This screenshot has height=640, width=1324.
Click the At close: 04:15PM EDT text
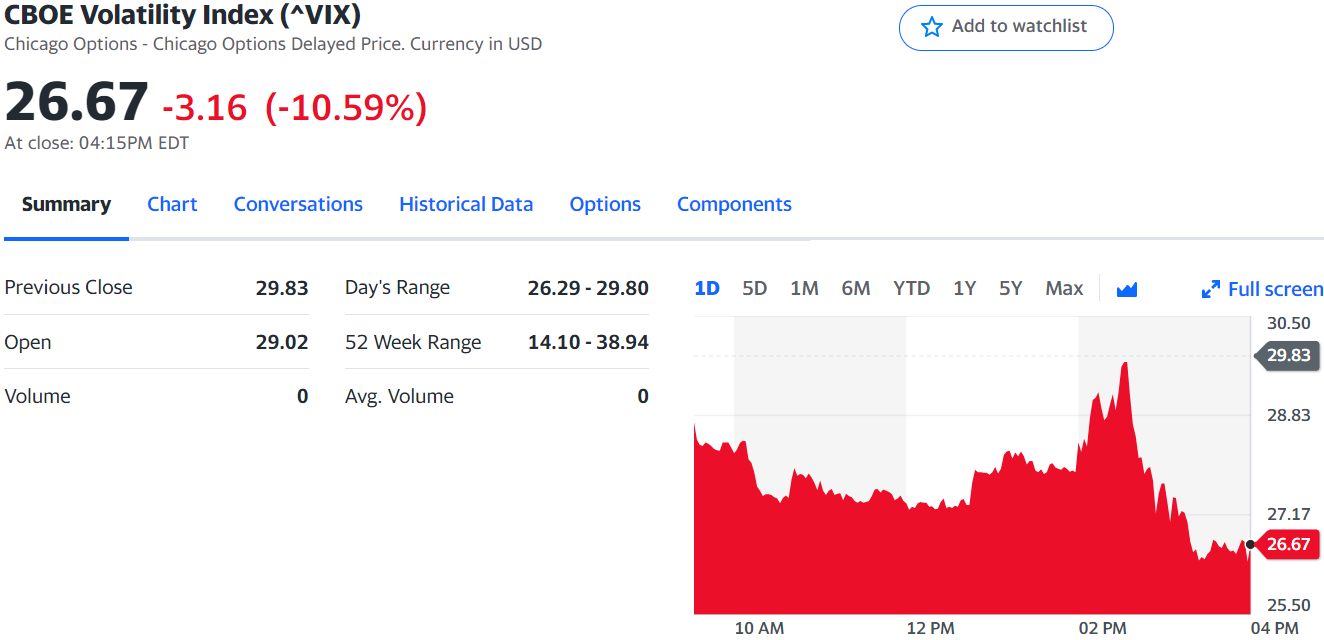click(x=96, y=143)
